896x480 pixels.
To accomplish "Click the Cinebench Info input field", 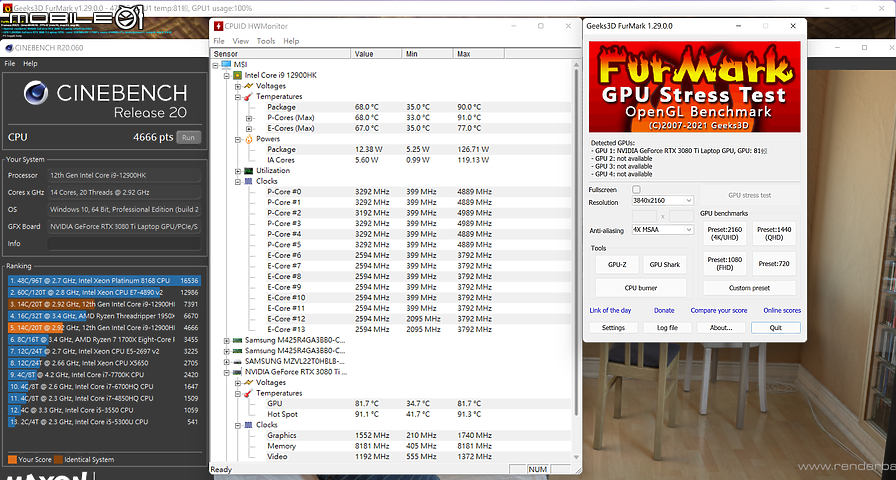I will 124,243.
